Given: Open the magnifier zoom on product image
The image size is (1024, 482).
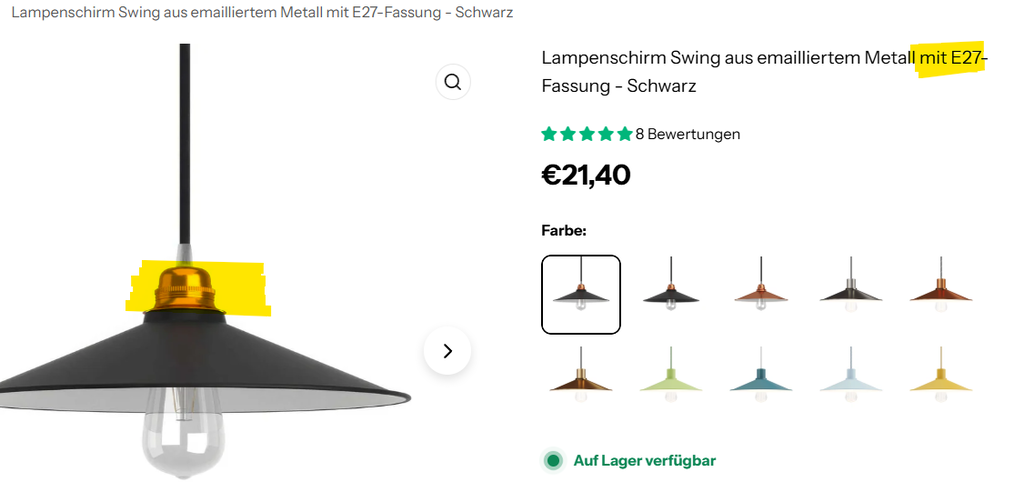Looking at the screenshot, I should [x=453, y=82].
